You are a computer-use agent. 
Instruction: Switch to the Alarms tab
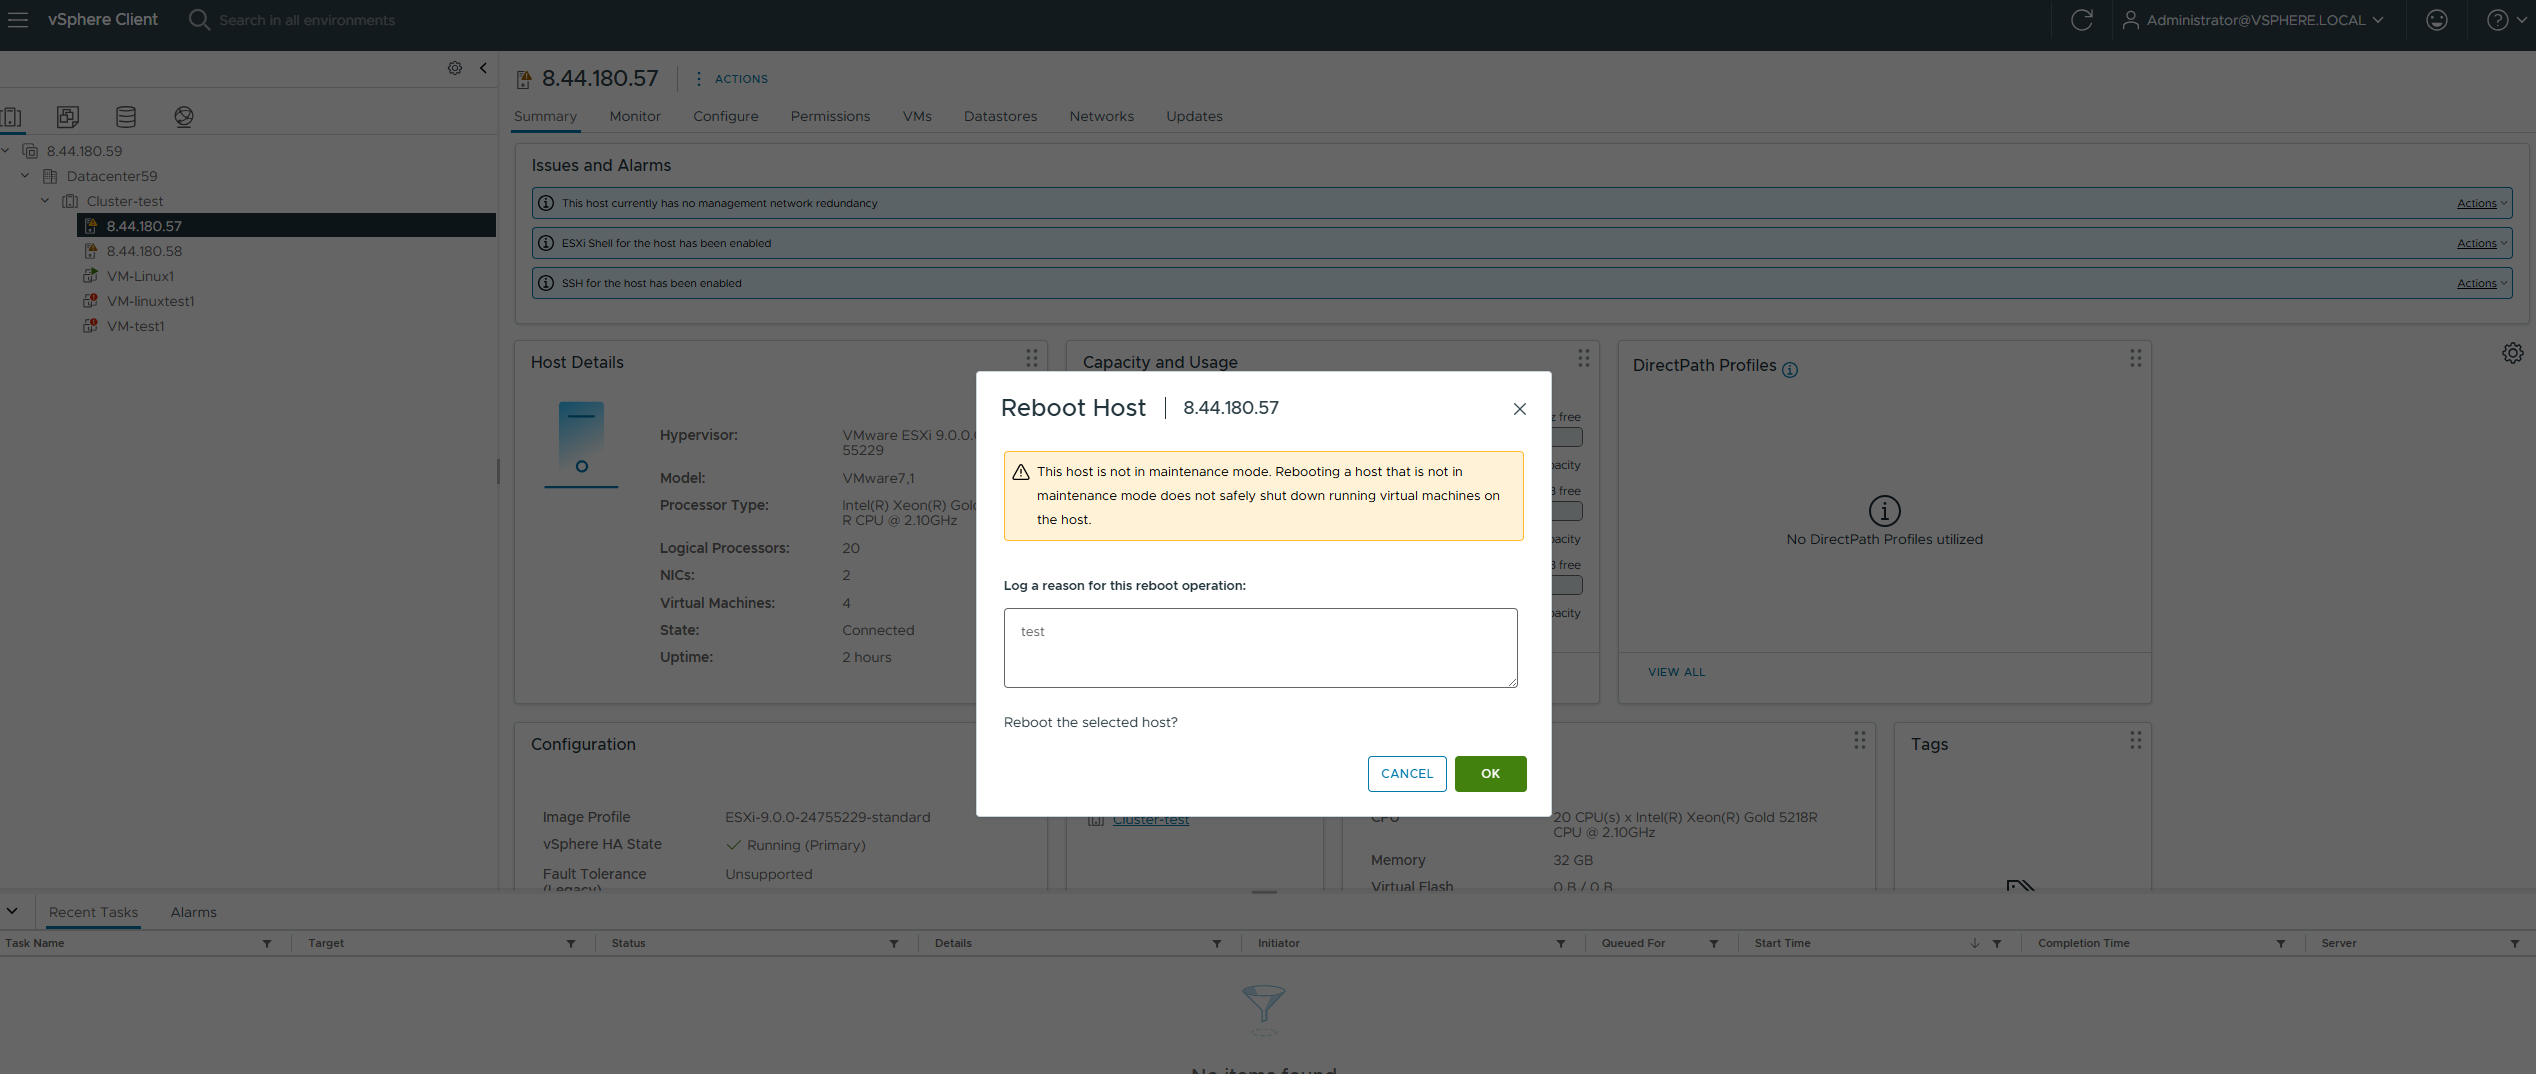pyautogui.click(x=193, y=912)
